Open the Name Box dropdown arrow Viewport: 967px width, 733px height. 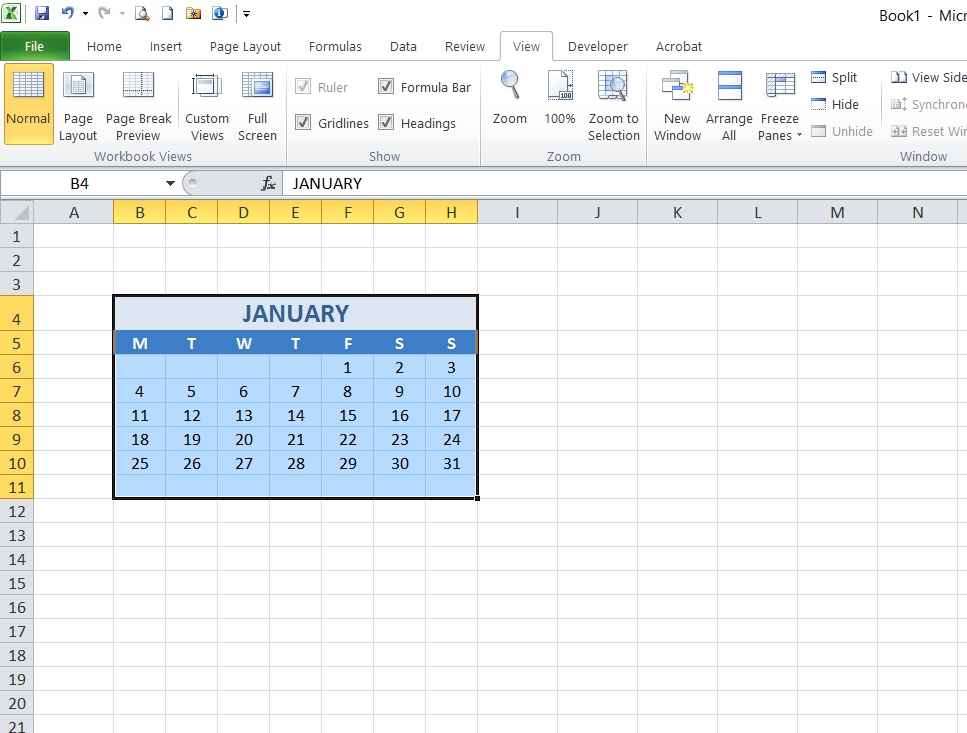pyautogui.click(x=170, y=183)
